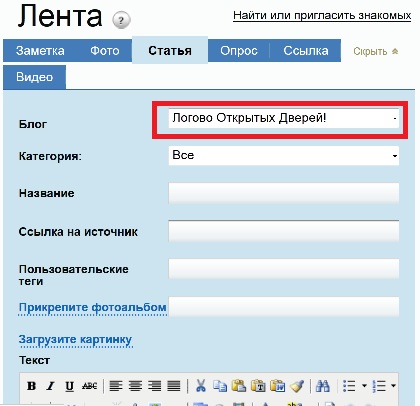Toggle italic formatting in the text editor
Viewport: 420px width, 406px height.
click(51, 386)
